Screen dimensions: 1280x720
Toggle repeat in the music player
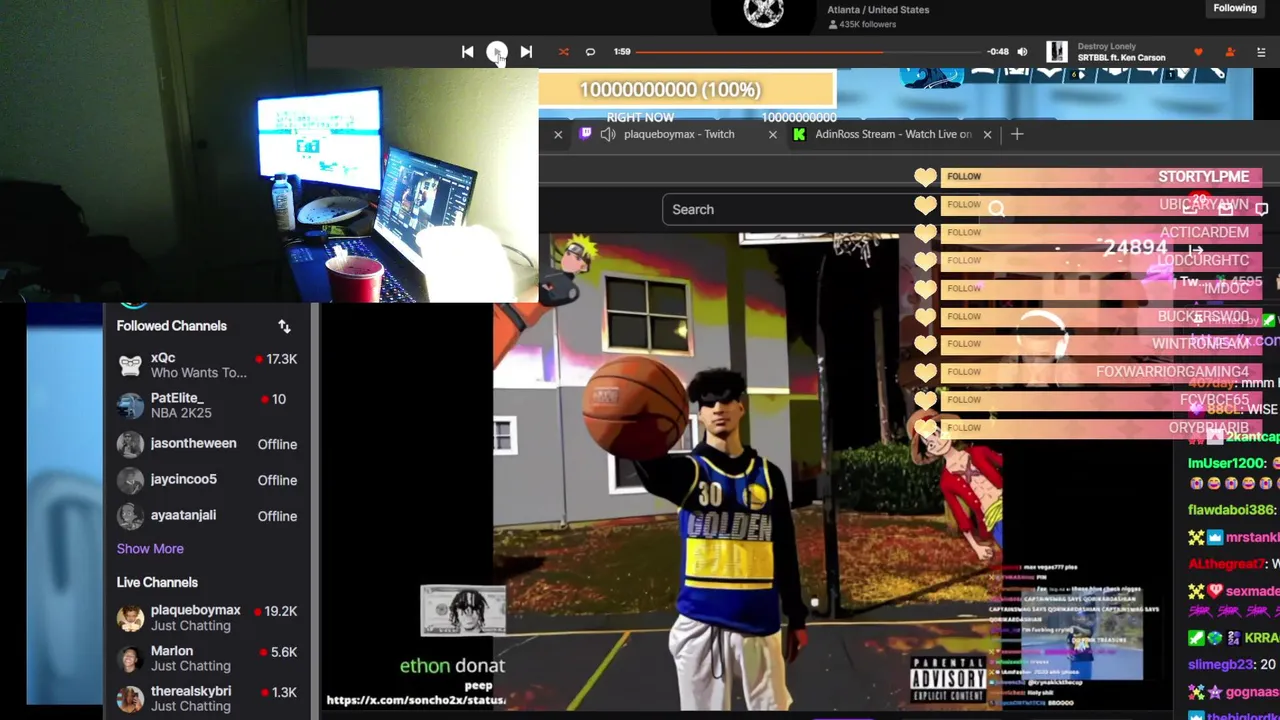click(590, 52)
